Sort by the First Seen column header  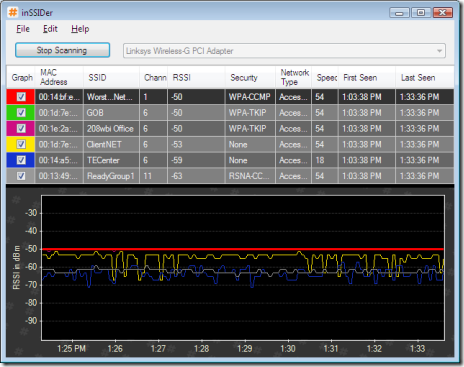pos(367,77)
